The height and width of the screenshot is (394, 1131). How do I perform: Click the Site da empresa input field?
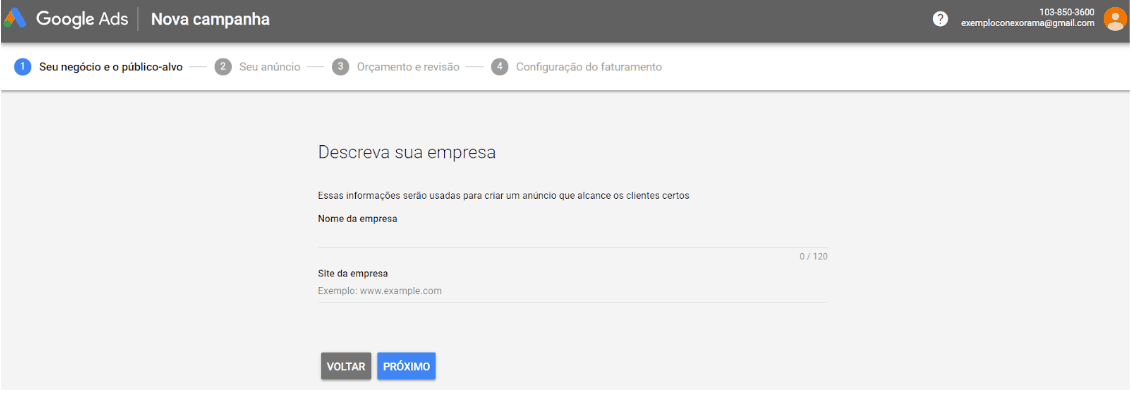coord(573,291)
